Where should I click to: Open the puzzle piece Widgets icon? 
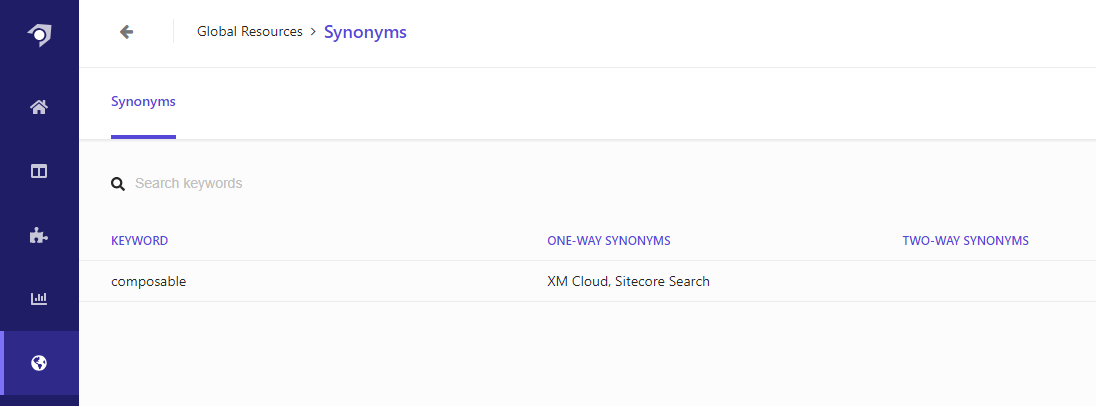(x=39, y=235)
